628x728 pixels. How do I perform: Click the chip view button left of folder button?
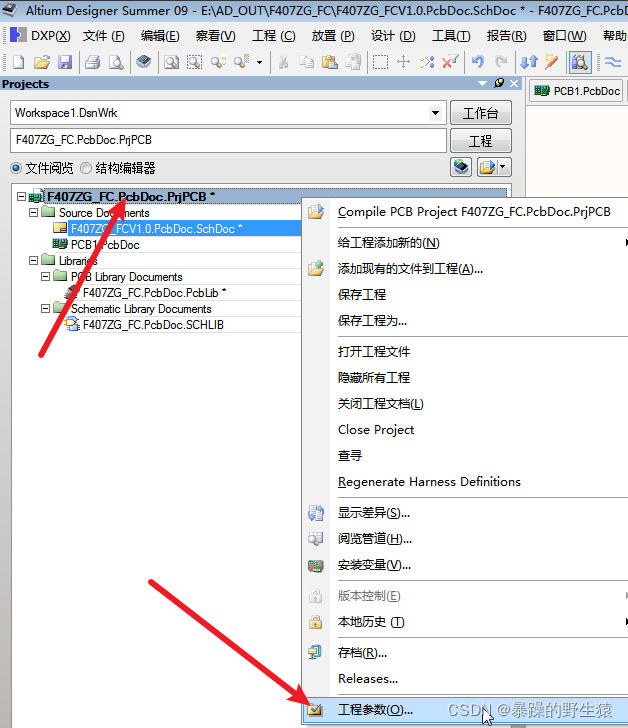461,167
